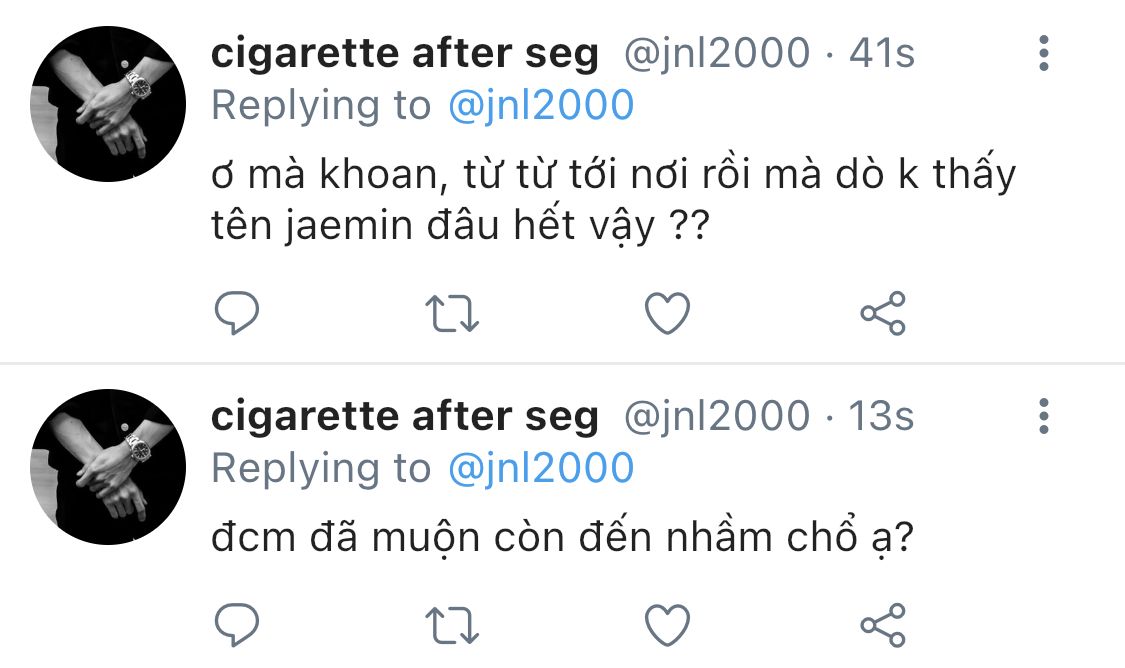Share the second tweet posted 13s ago
This screenshot has height=668, width=1125.
[x=883, y=626]
